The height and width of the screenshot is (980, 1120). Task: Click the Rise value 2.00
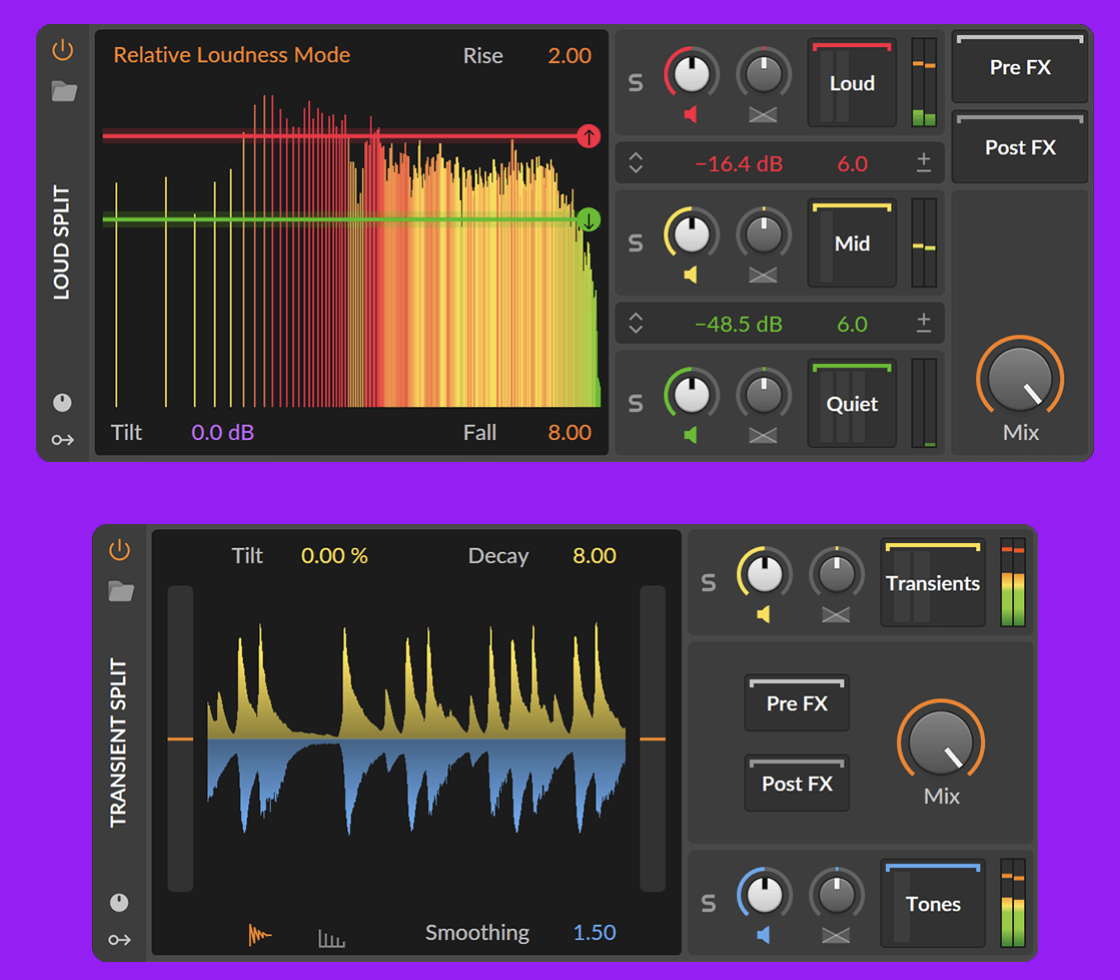tap(569, 55)
